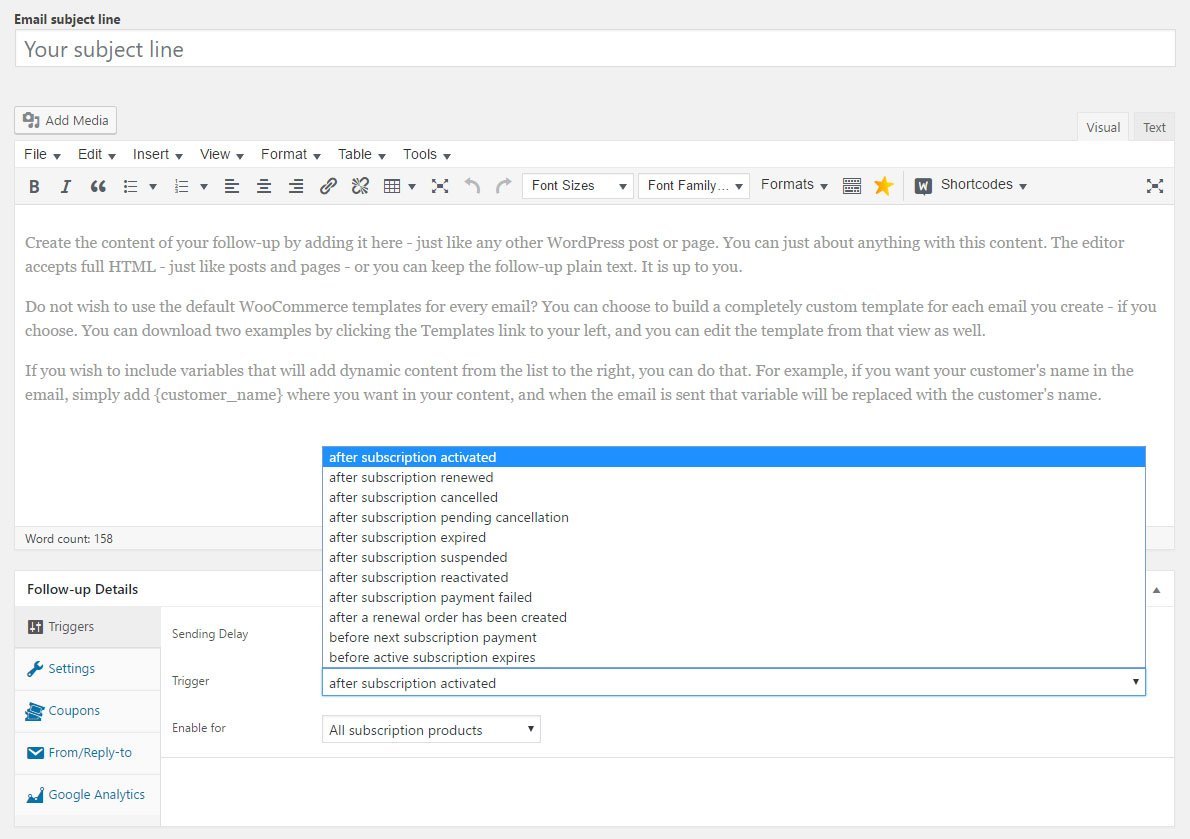Select 'after subscription cancelled' option
Viewport: 1190px width, 839px height.
[413, 497]
